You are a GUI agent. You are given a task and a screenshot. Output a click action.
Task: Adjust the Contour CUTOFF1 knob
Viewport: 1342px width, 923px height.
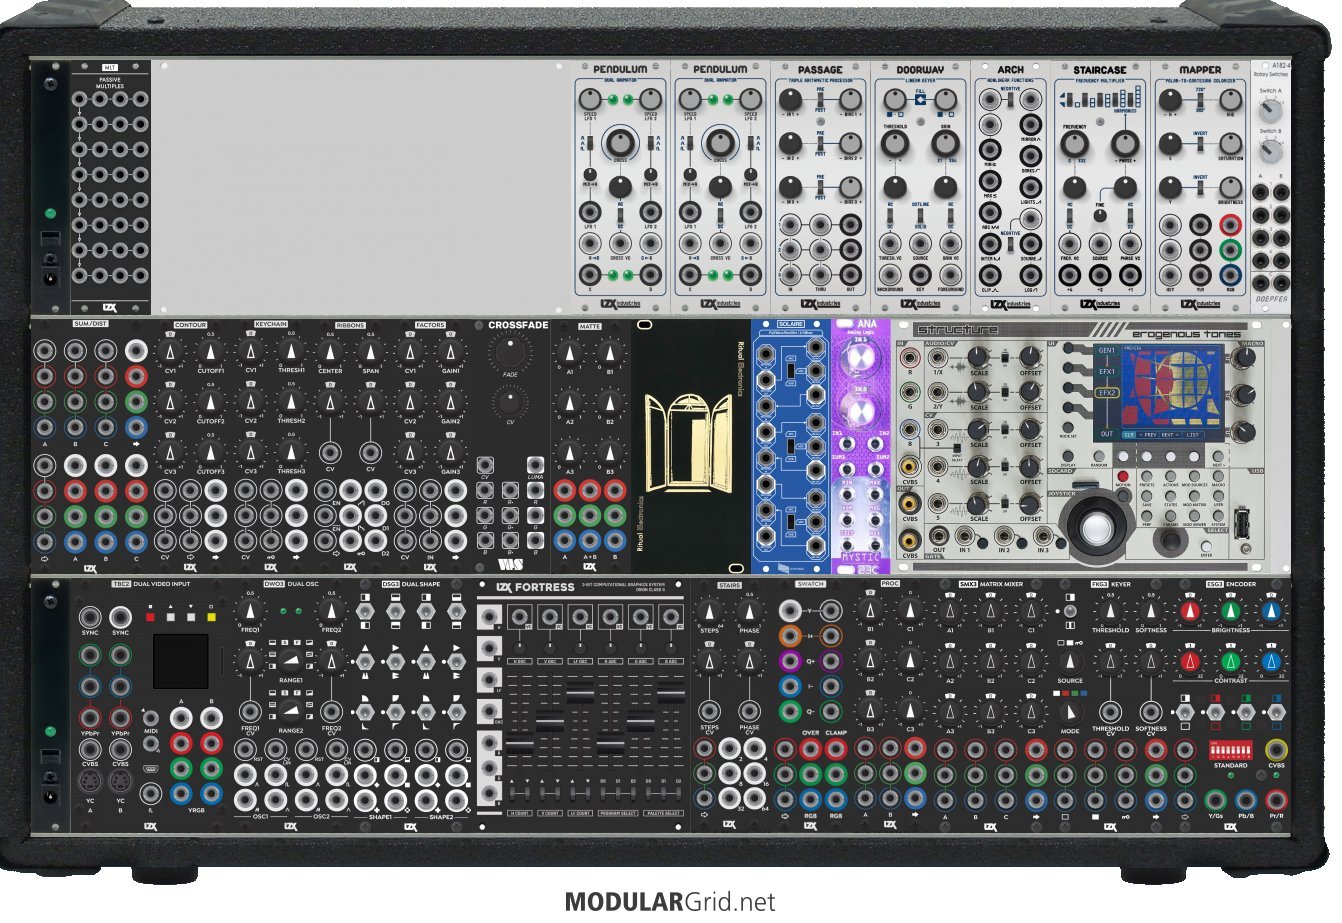pyautogui.click(x=210, y=351)
